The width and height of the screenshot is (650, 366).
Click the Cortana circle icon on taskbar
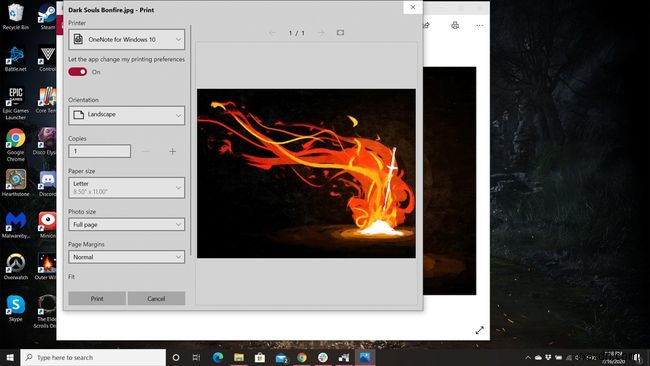click(176, 357)
